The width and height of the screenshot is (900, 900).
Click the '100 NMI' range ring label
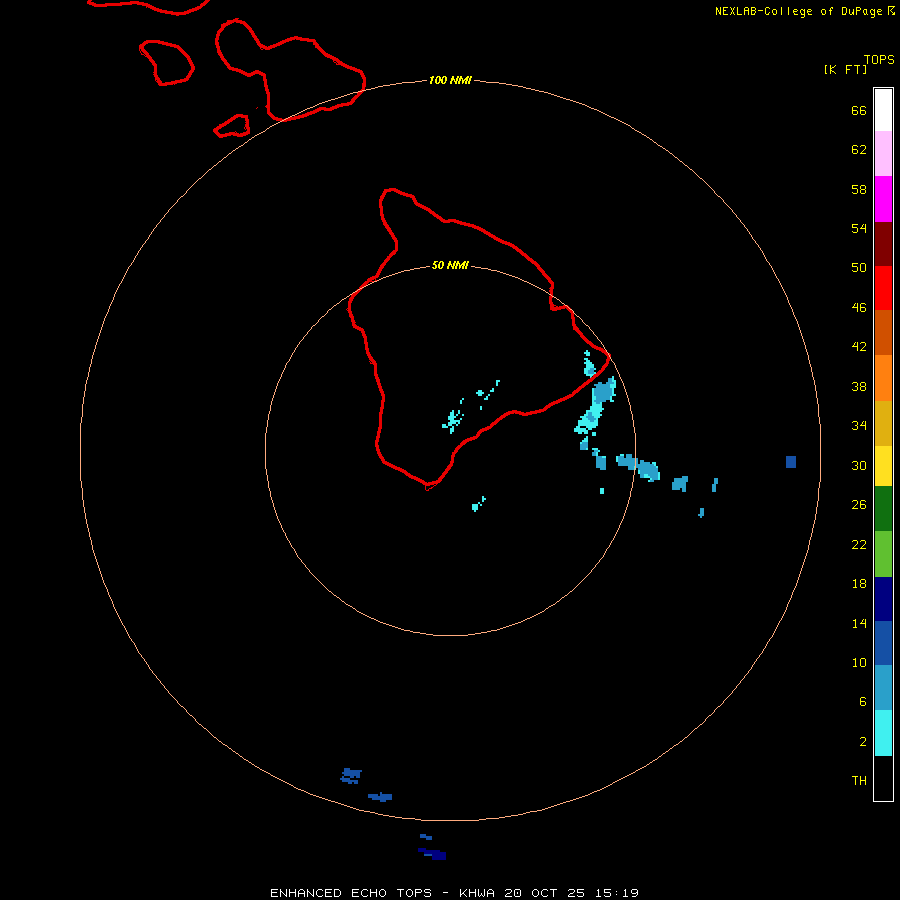pyautogui.click(x=450, y=80)
